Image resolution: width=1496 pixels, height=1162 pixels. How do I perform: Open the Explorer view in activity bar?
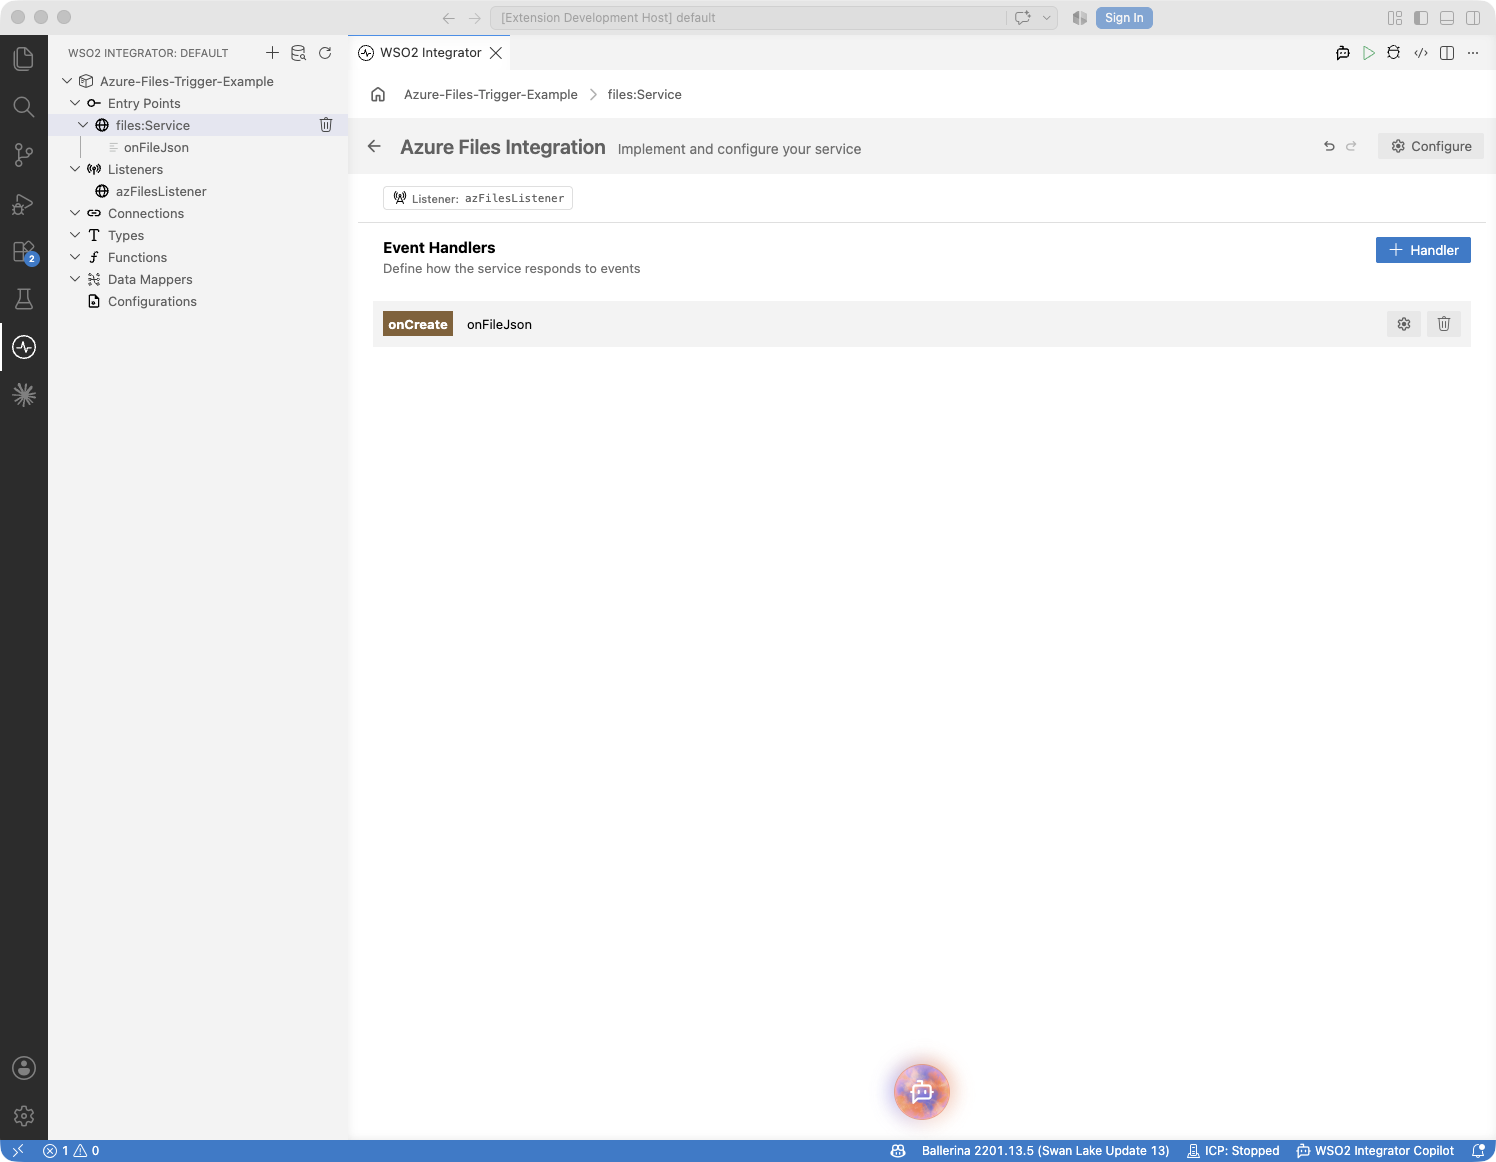24,59
